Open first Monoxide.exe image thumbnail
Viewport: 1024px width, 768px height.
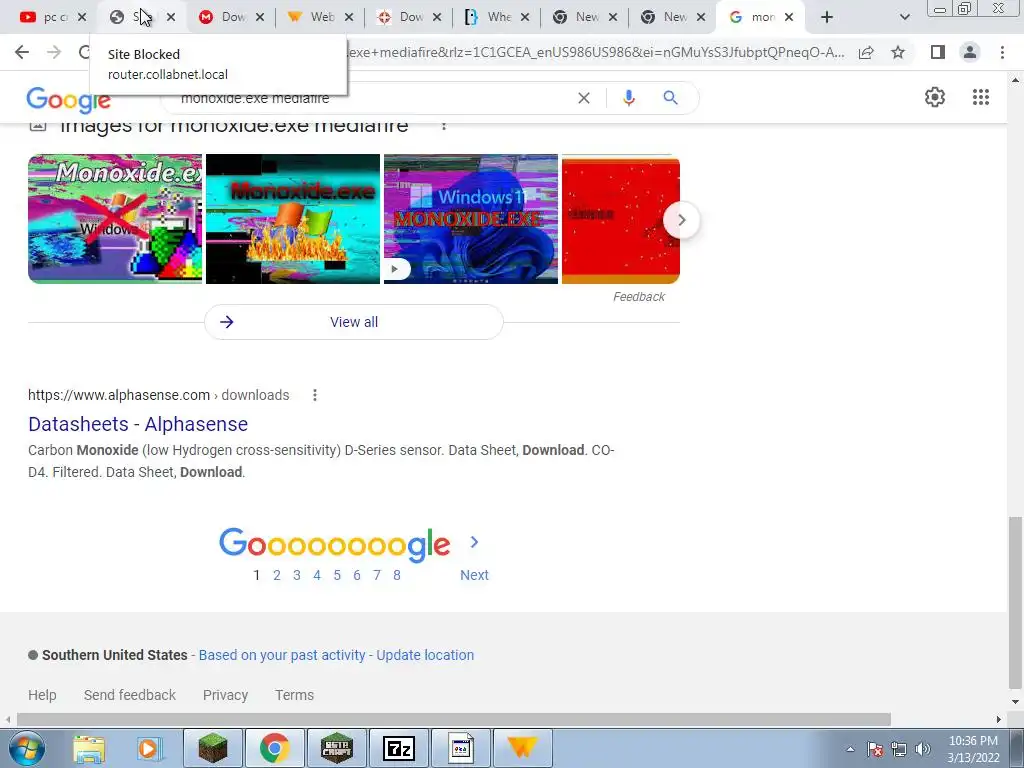pos(115,219)
